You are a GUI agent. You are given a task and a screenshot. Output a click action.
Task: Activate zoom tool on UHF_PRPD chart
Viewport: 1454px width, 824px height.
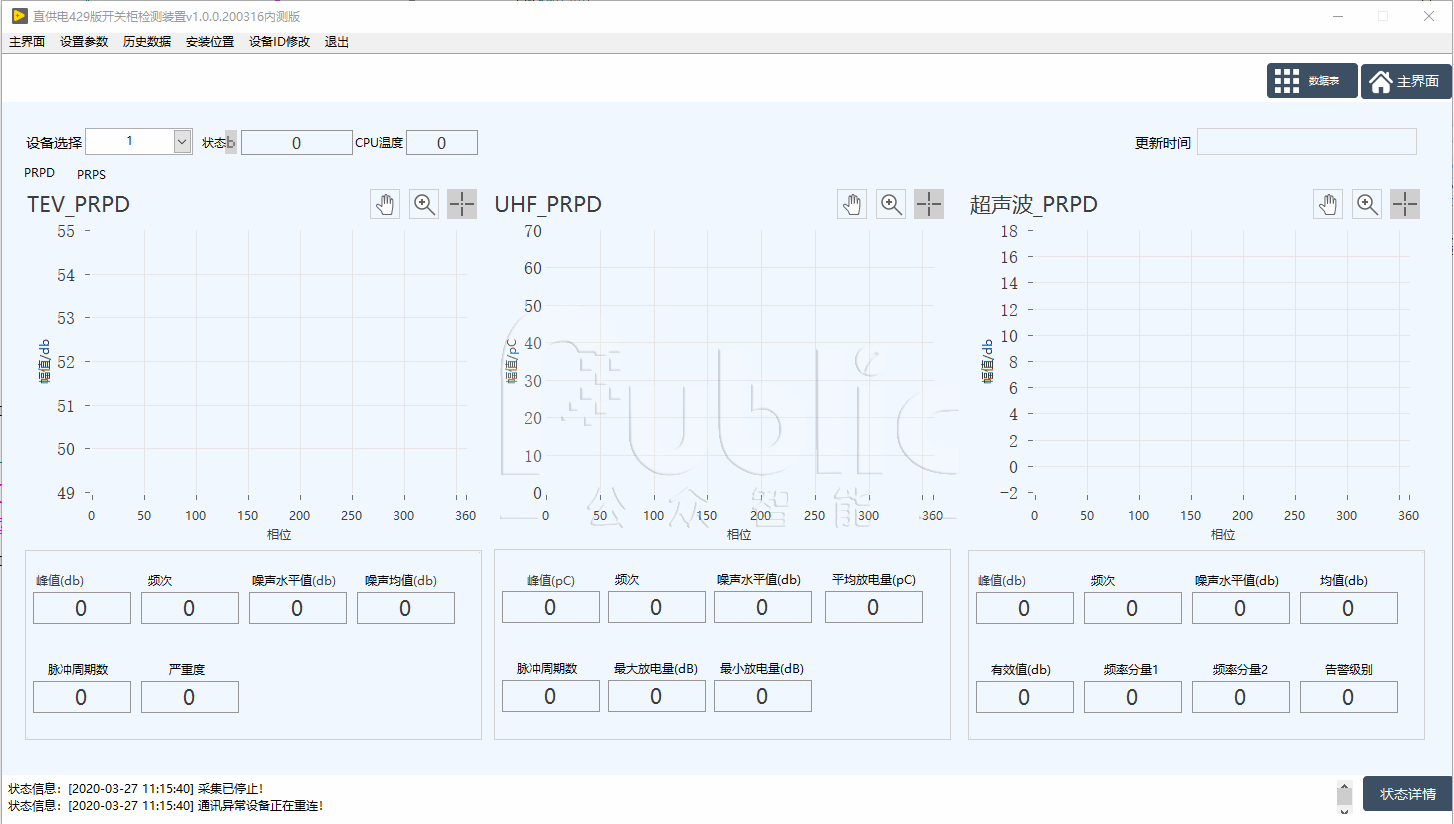(891, 204)
